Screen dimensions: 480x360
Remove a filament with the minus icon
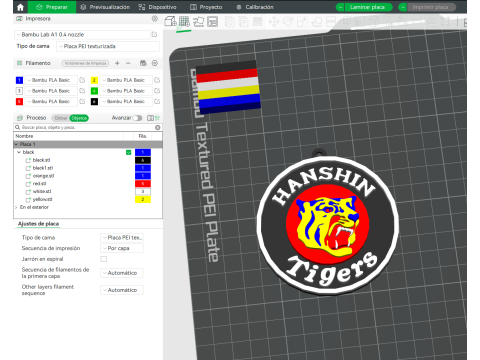[x=128, y=63]
